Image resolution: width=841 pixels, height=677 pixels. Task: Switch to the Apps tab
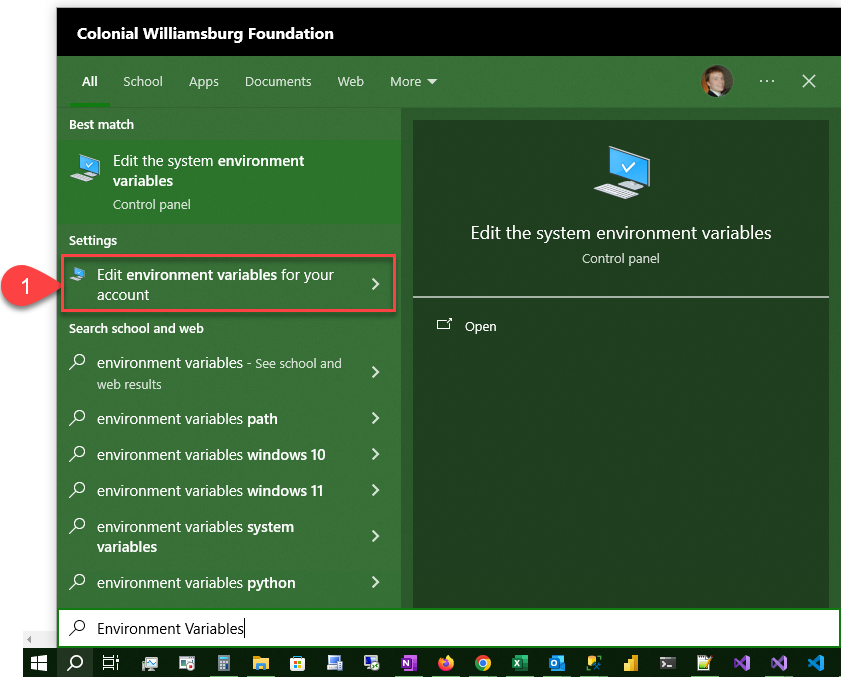click(x=204, y=82)
